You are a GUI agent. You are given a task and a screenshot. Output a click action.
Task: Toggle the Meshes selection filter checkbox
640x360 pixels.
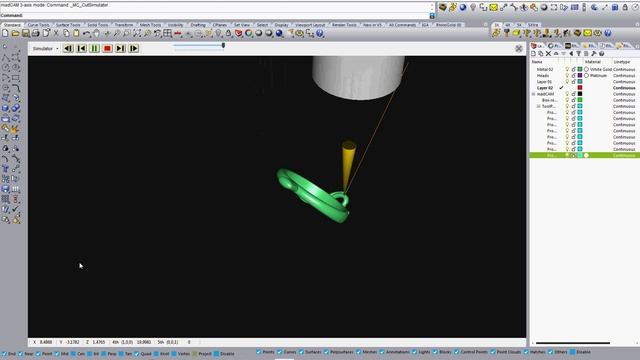point(358,352)
